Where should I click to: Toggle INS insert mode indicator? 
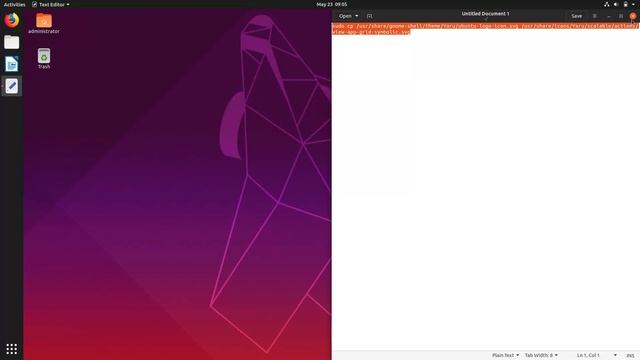point(630,355)
